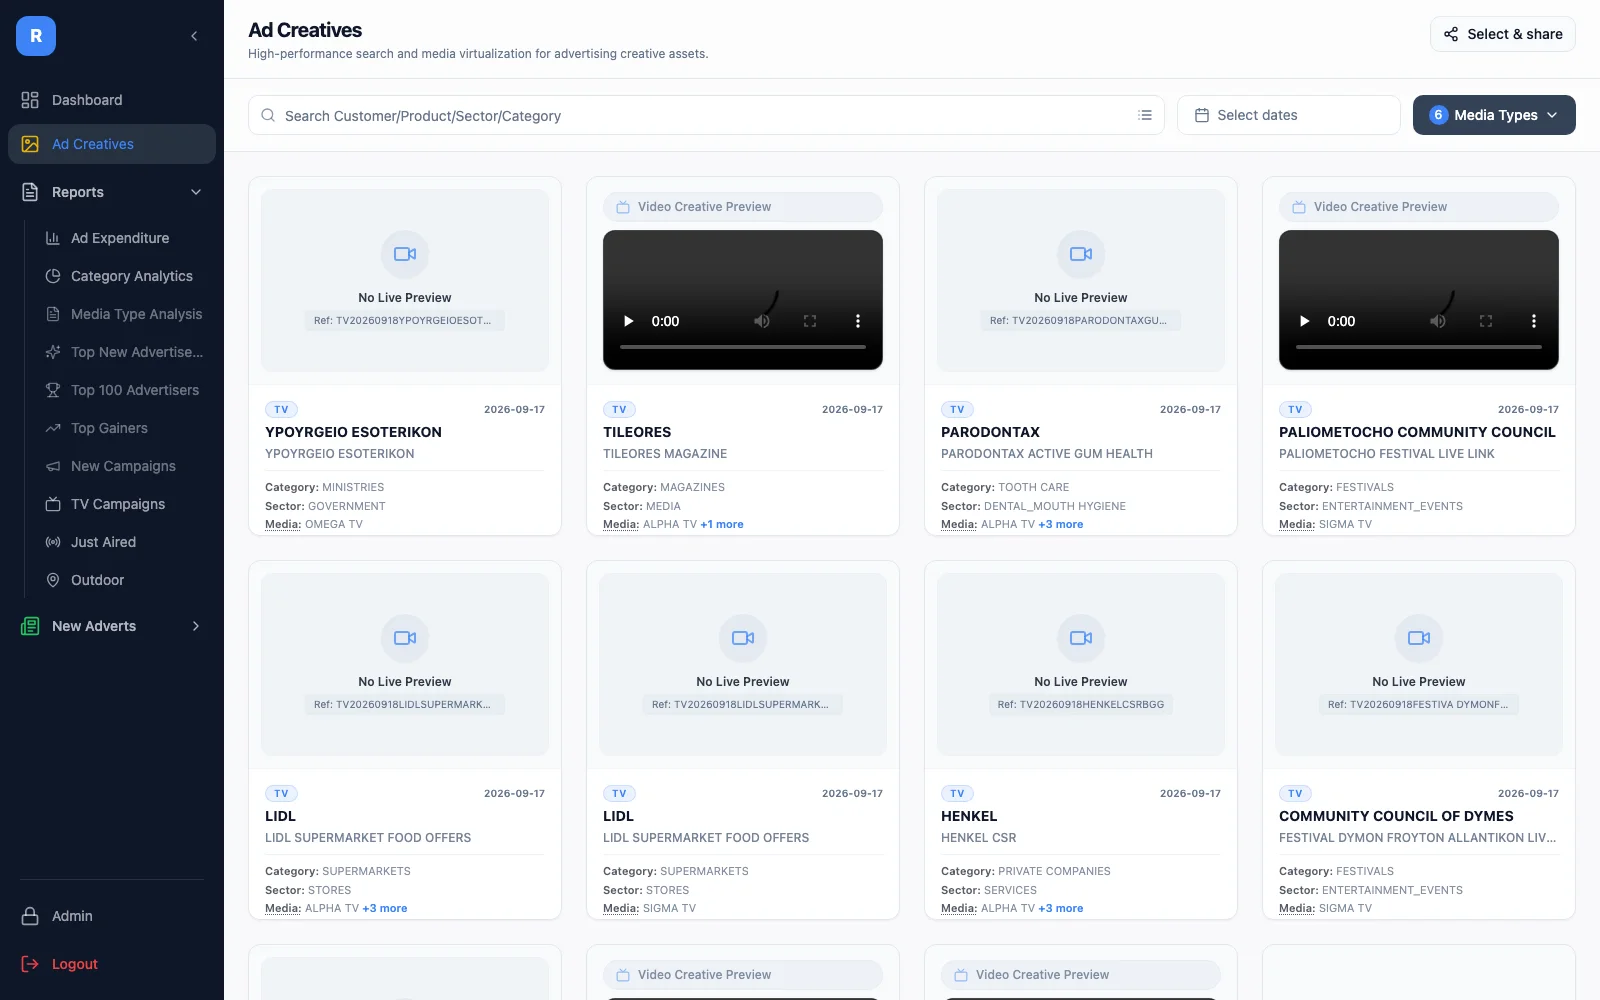1600x1000 pixels.
Task: Click the Select & share button
Action: point(1502,34)
